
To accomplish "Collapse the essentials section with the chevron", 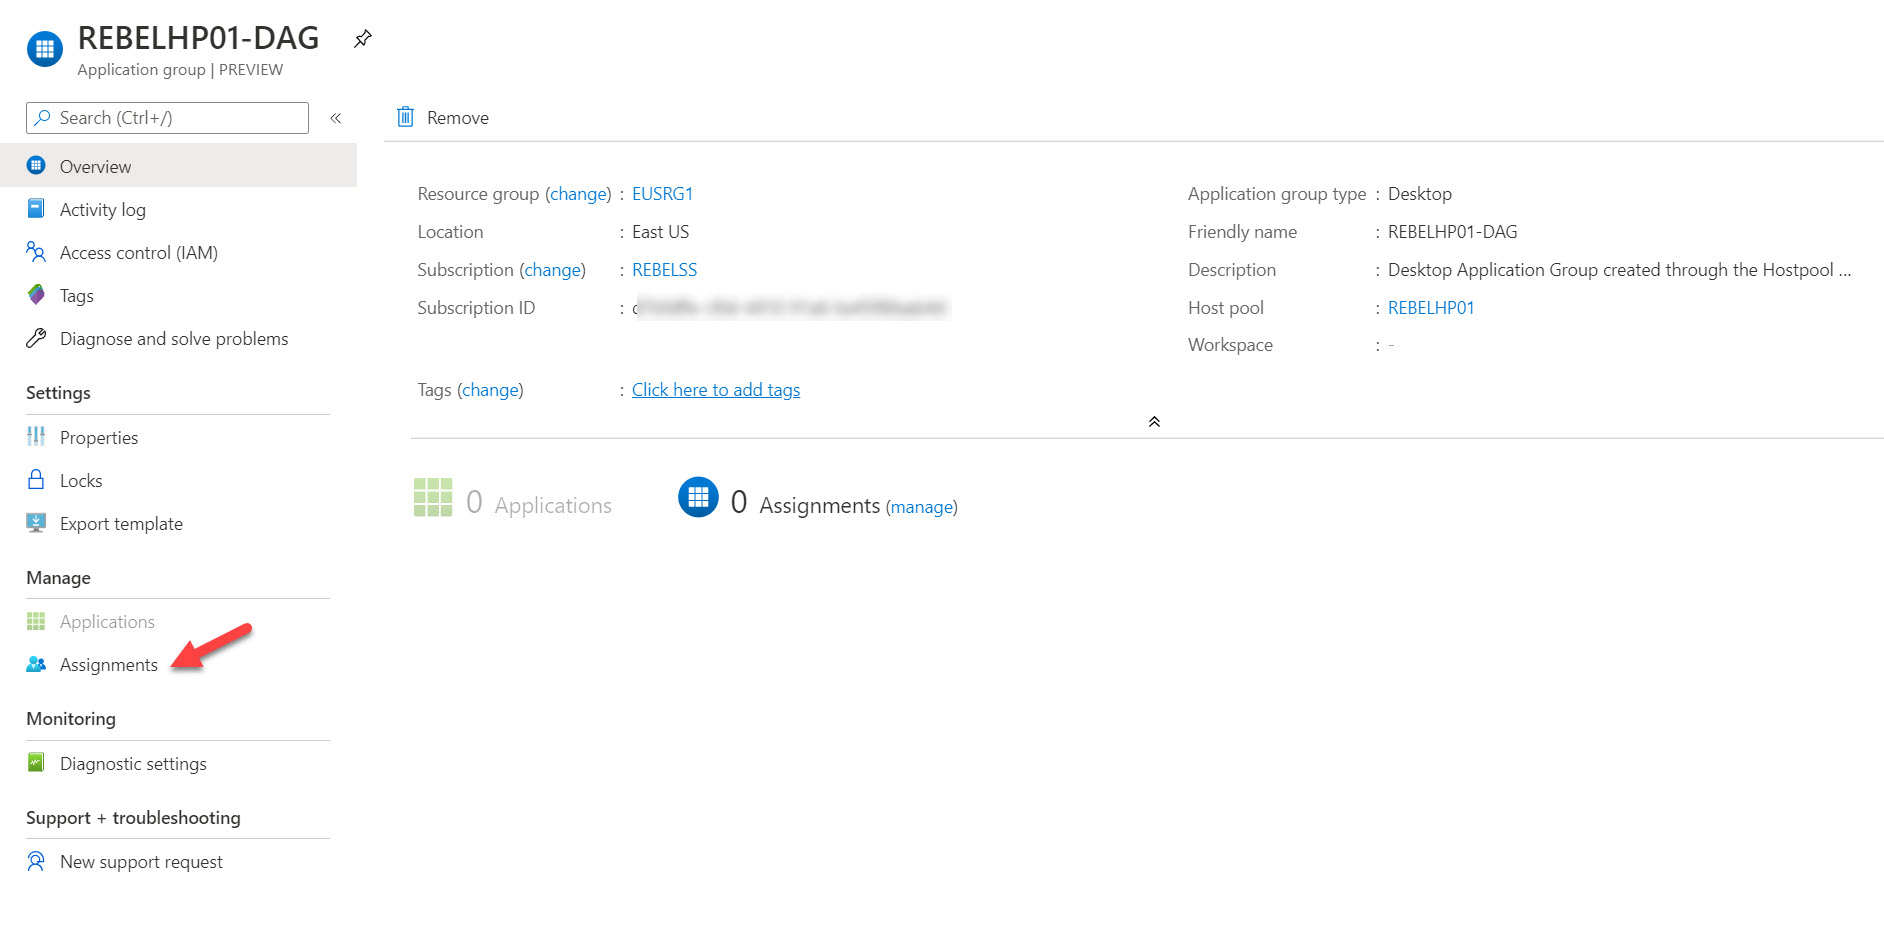I will click(x=1154, y=421).
